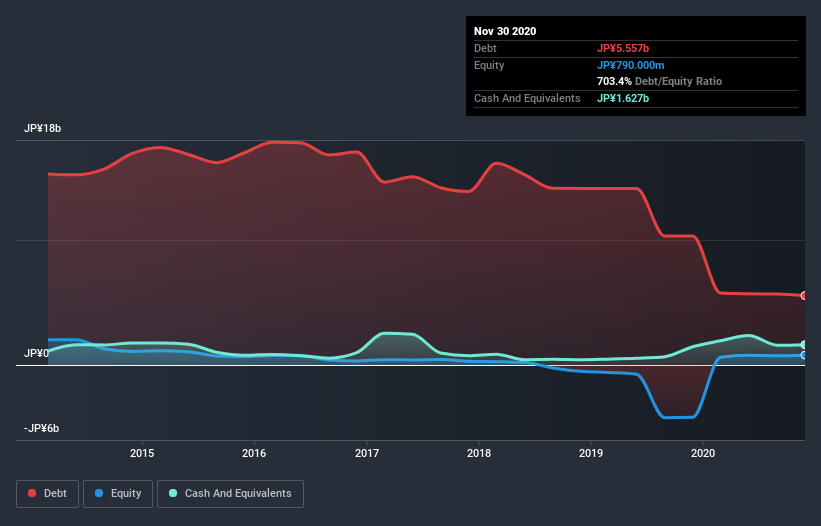Click the teal Cash endpoint marker
821x526 pixels.
804,344
